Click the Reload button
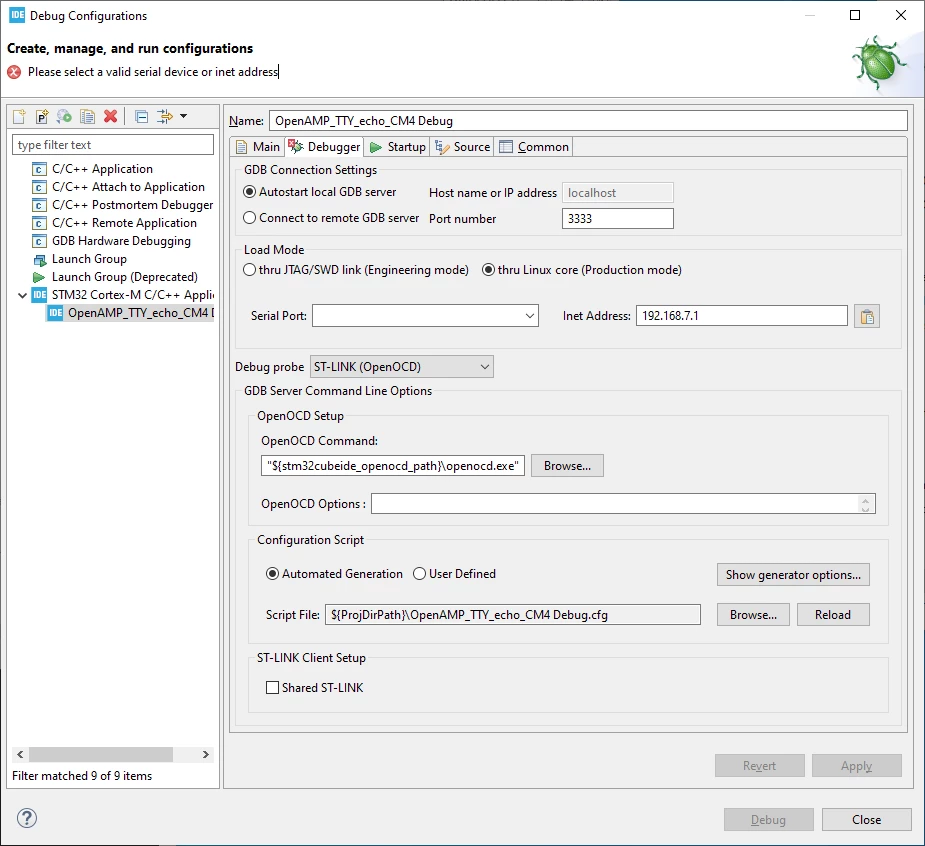 (833, 615)
